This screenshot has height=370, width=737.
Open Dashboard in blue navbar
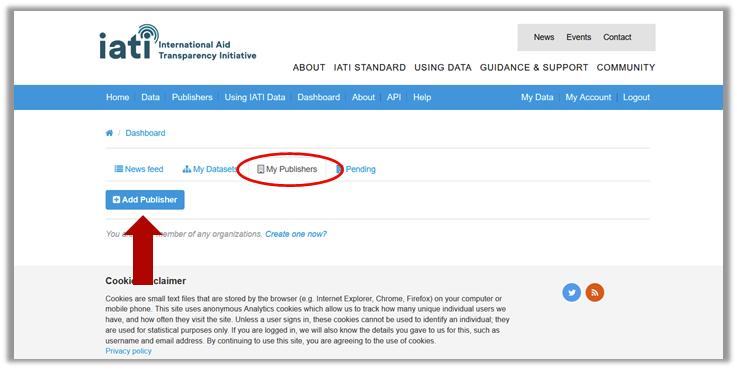pyautogui.click(x=319, y=97)
